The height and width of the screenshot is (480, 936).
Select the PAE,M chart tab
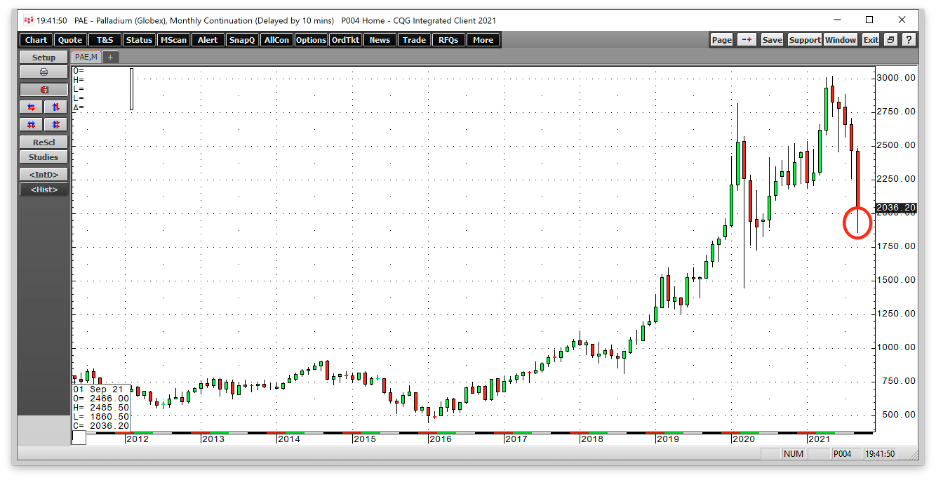tap(86, 57)
